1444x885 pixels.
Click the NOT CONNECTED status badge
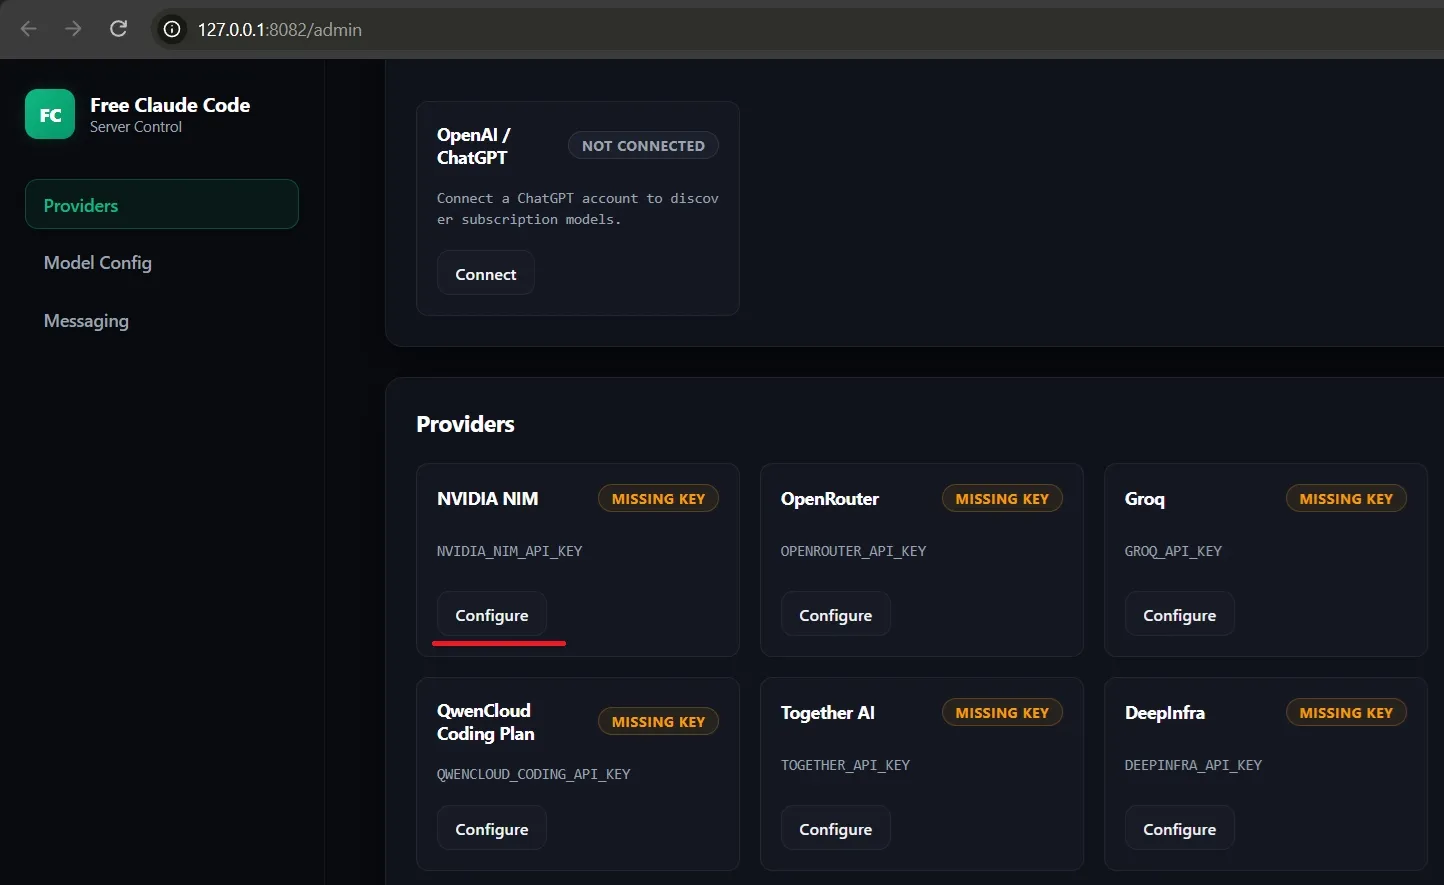643,146
